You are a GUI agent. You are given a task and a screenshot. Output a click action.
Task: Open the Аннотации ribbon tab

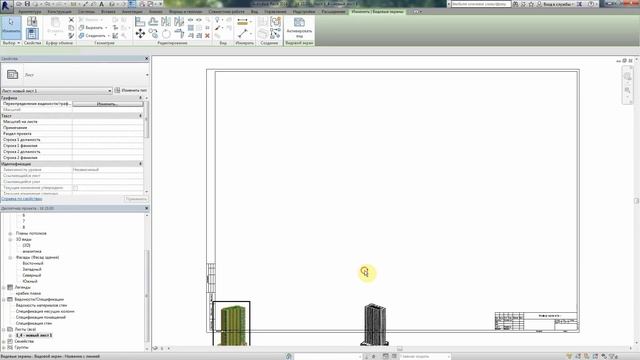tap(132, 12)
